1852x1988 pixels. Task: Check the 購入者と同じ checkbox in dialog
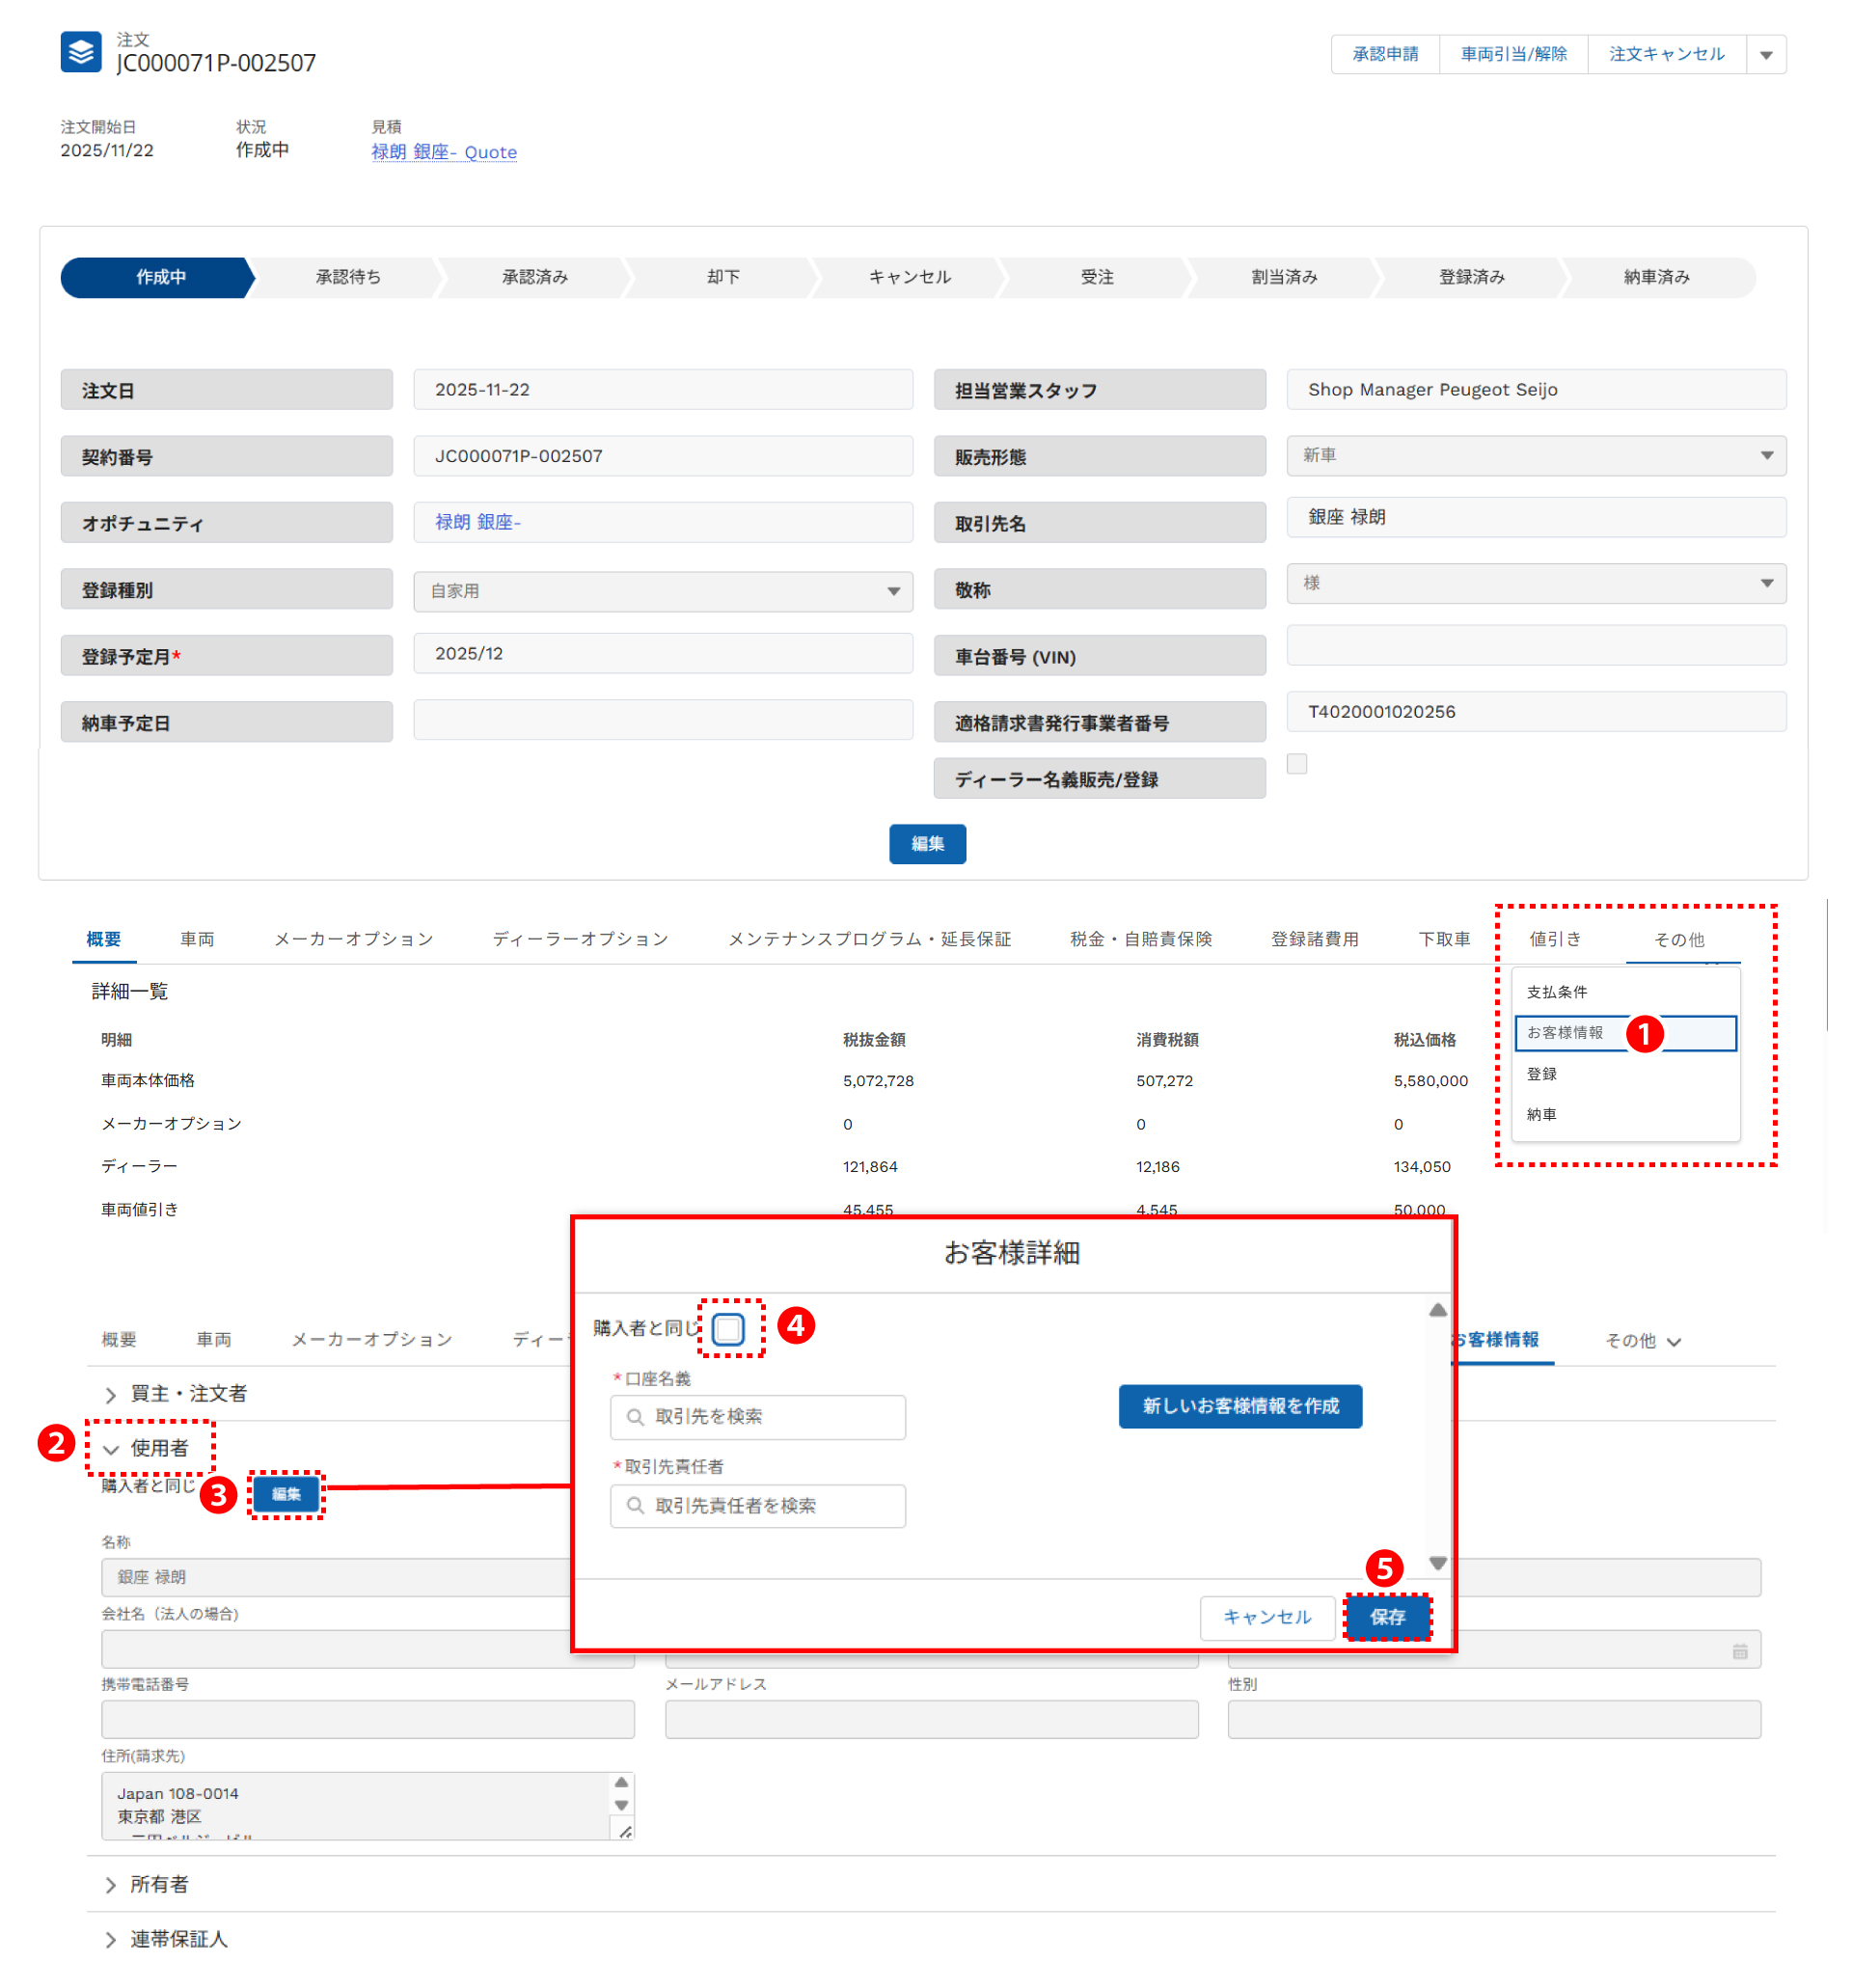coord(728,1328)
